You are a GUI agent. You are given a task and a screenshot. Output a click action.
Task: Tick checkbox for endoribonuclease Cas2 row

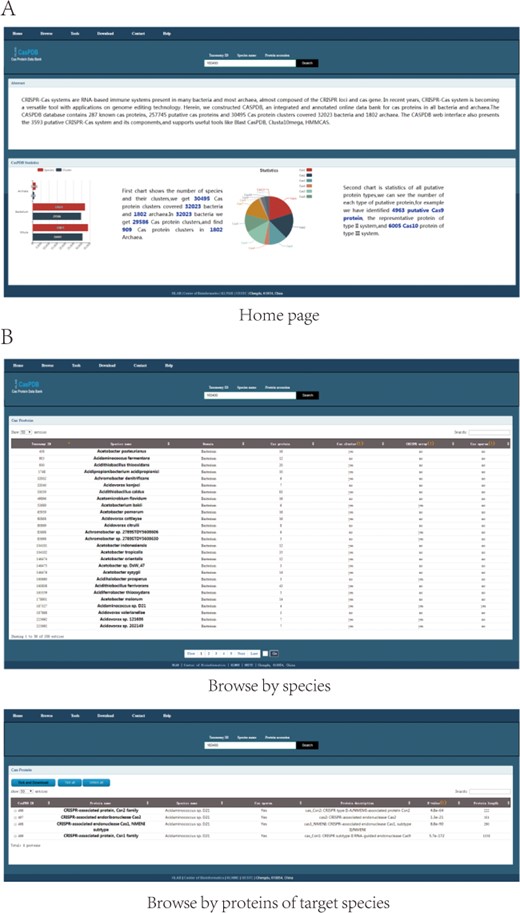coord(14,817)
